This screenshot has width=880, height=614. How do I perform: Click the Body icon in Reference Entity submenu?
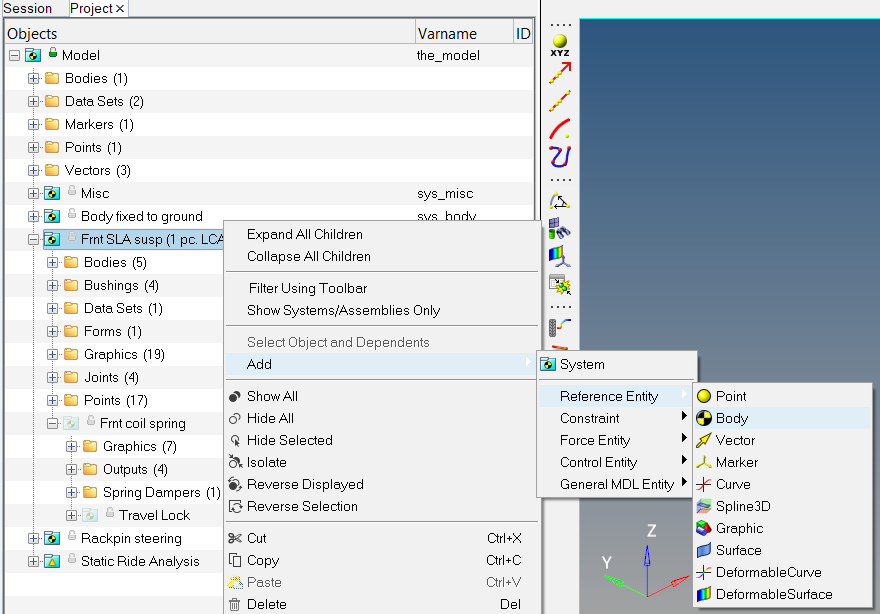pyautogui.click(x=704, y=418)
